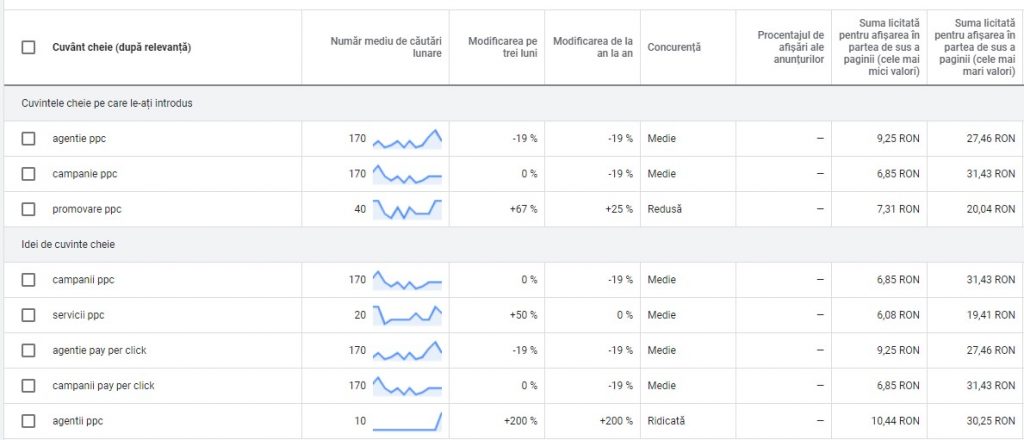Click the sparkline in the "agentie pay per click" row
This screenshot has width=1024, height=440.
pos(407,351)
